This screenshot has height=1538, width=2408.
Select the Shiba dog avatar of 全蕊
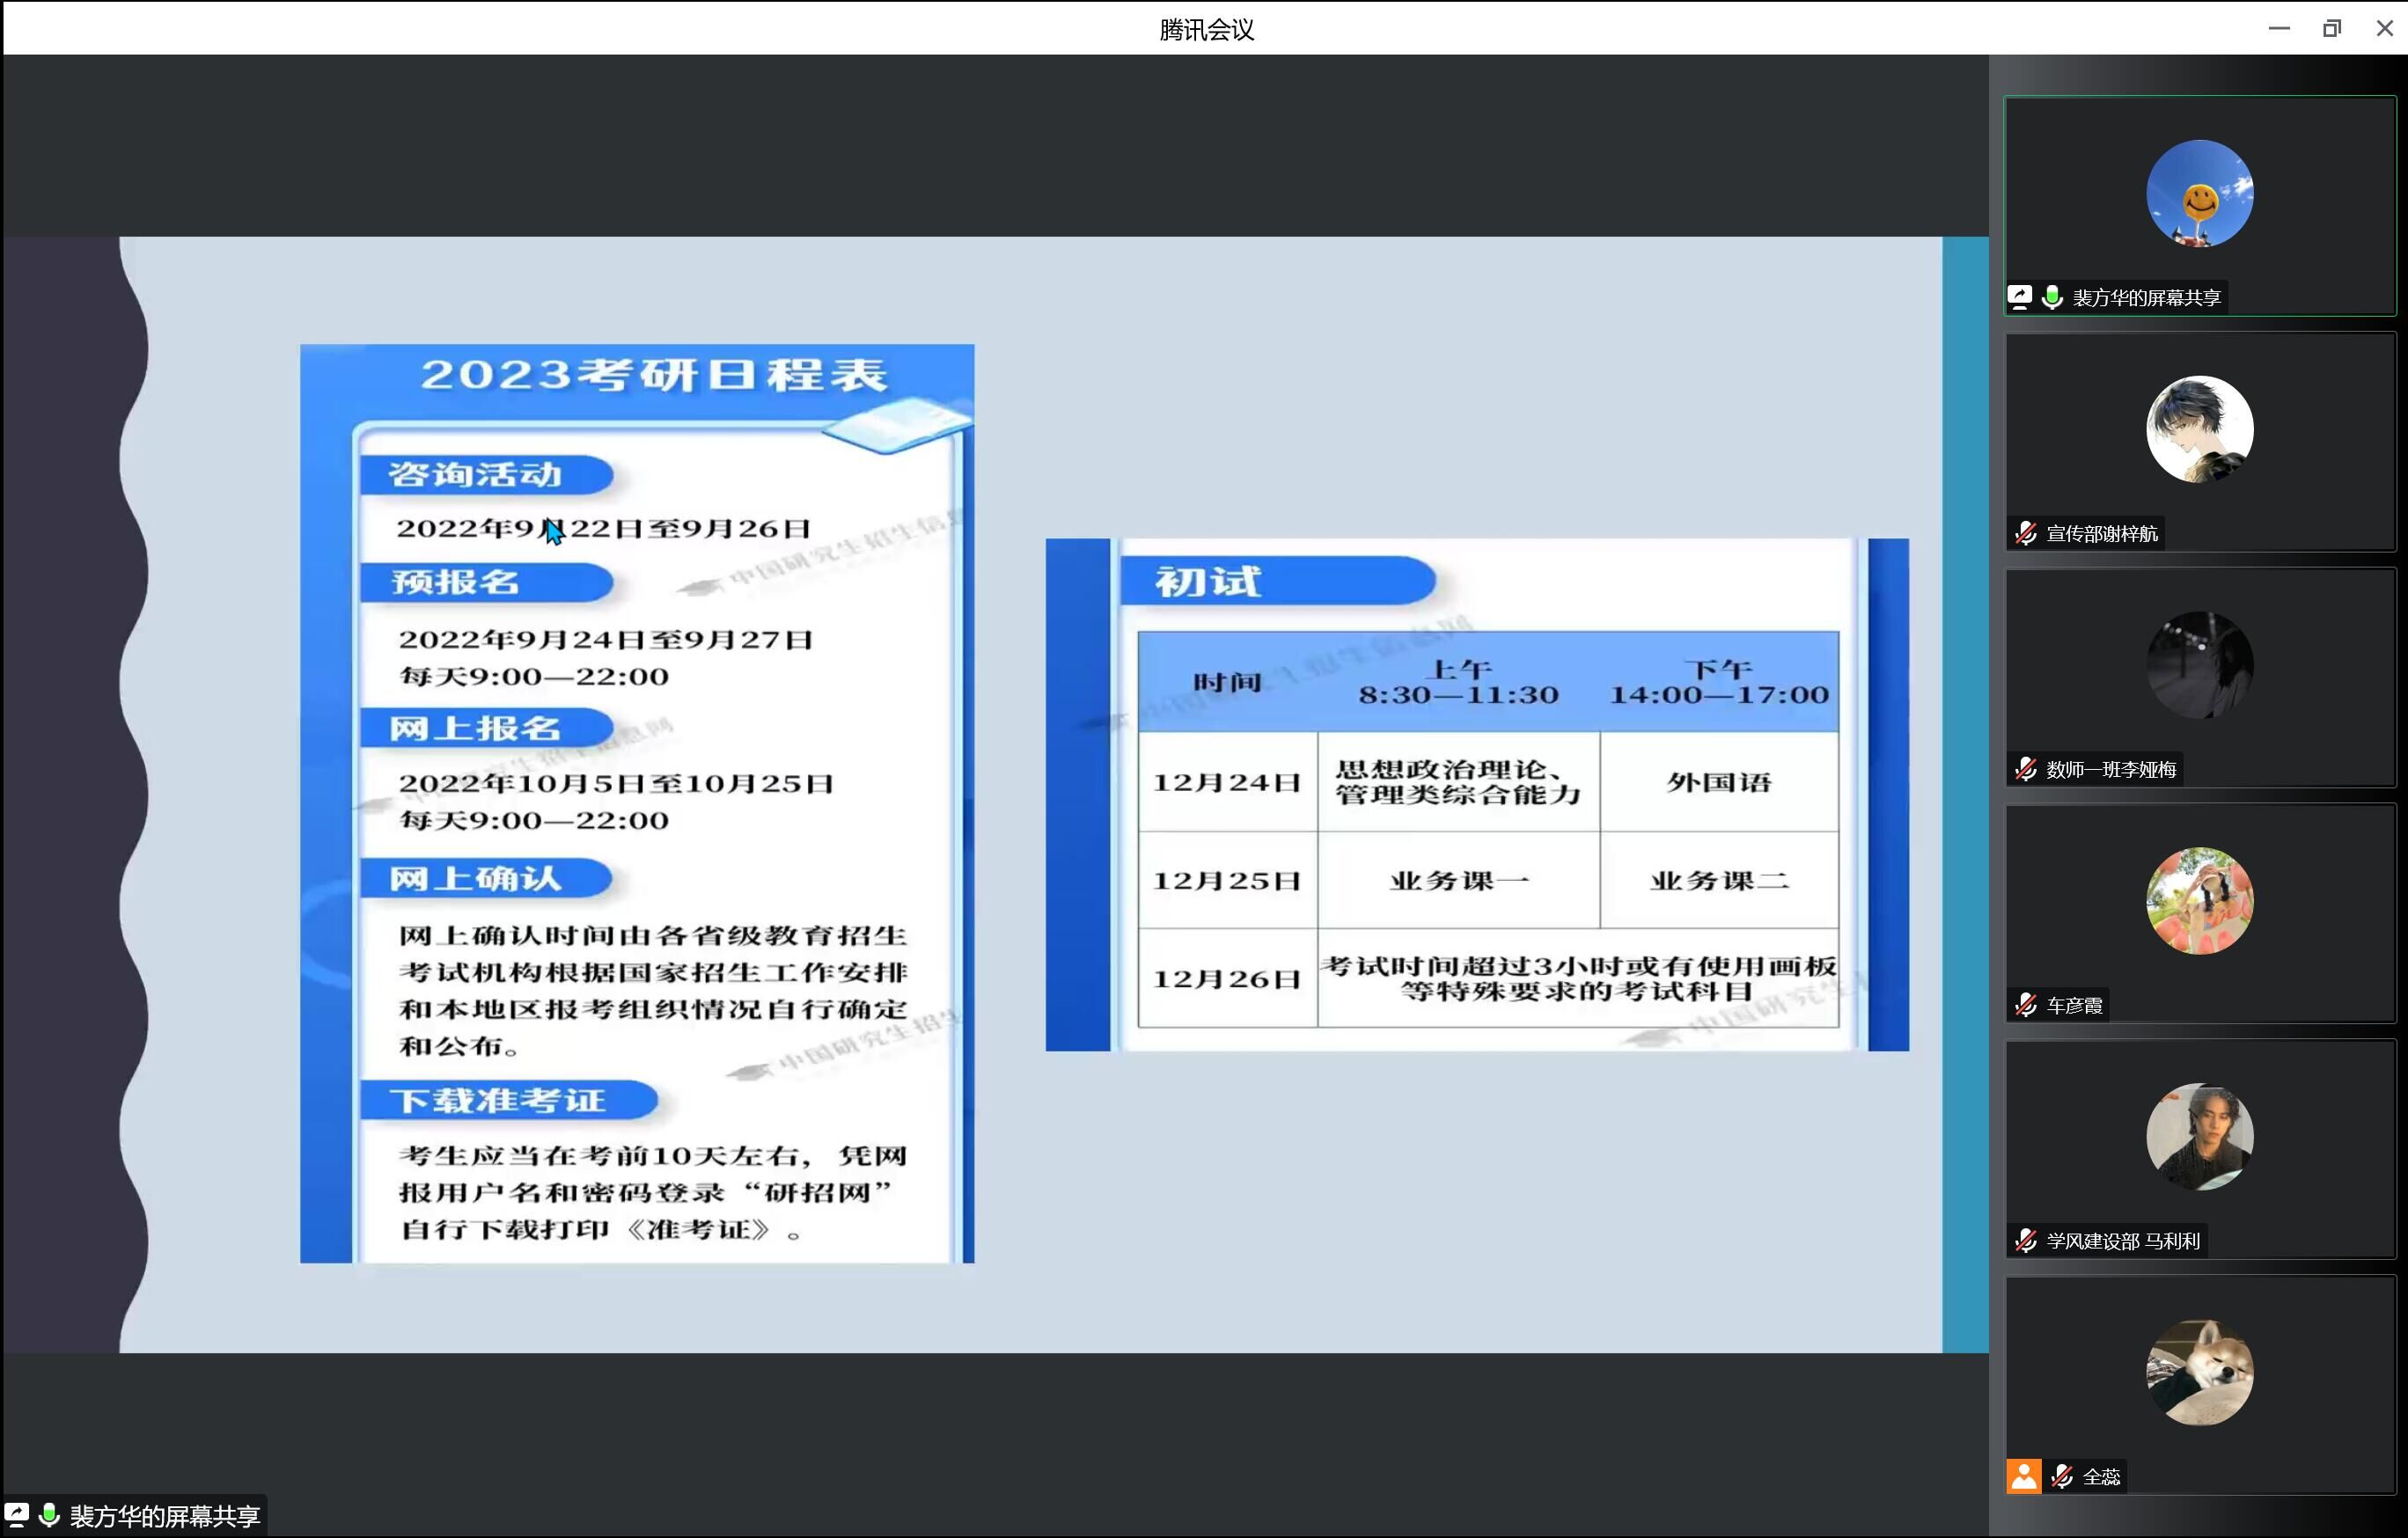pos(2199,1372)
